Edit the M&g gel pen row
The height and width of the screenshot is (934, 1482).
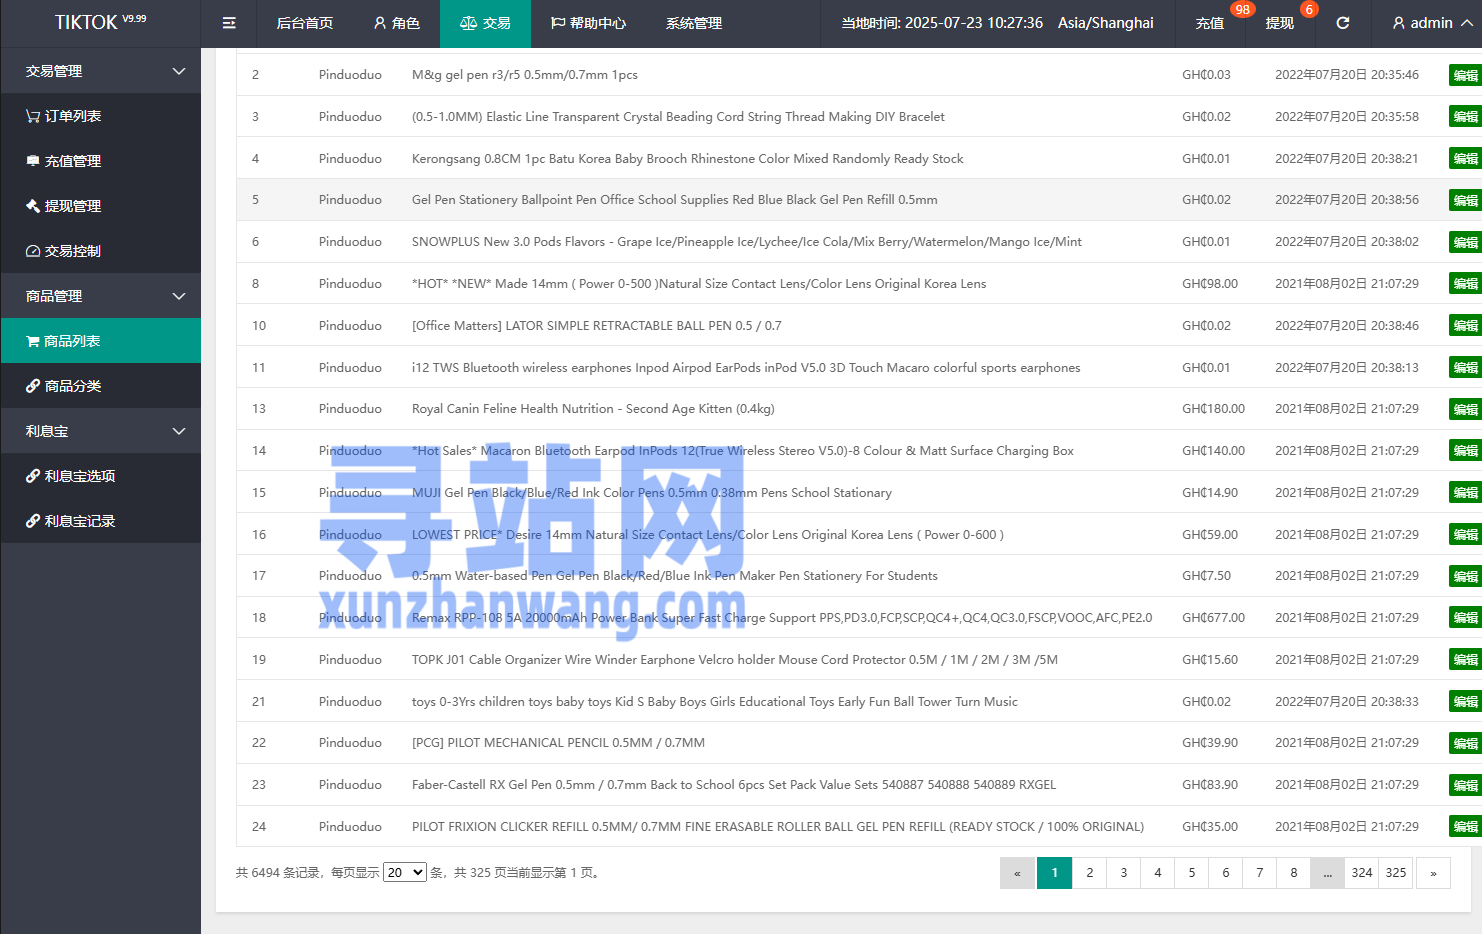tap(1465, 75)
